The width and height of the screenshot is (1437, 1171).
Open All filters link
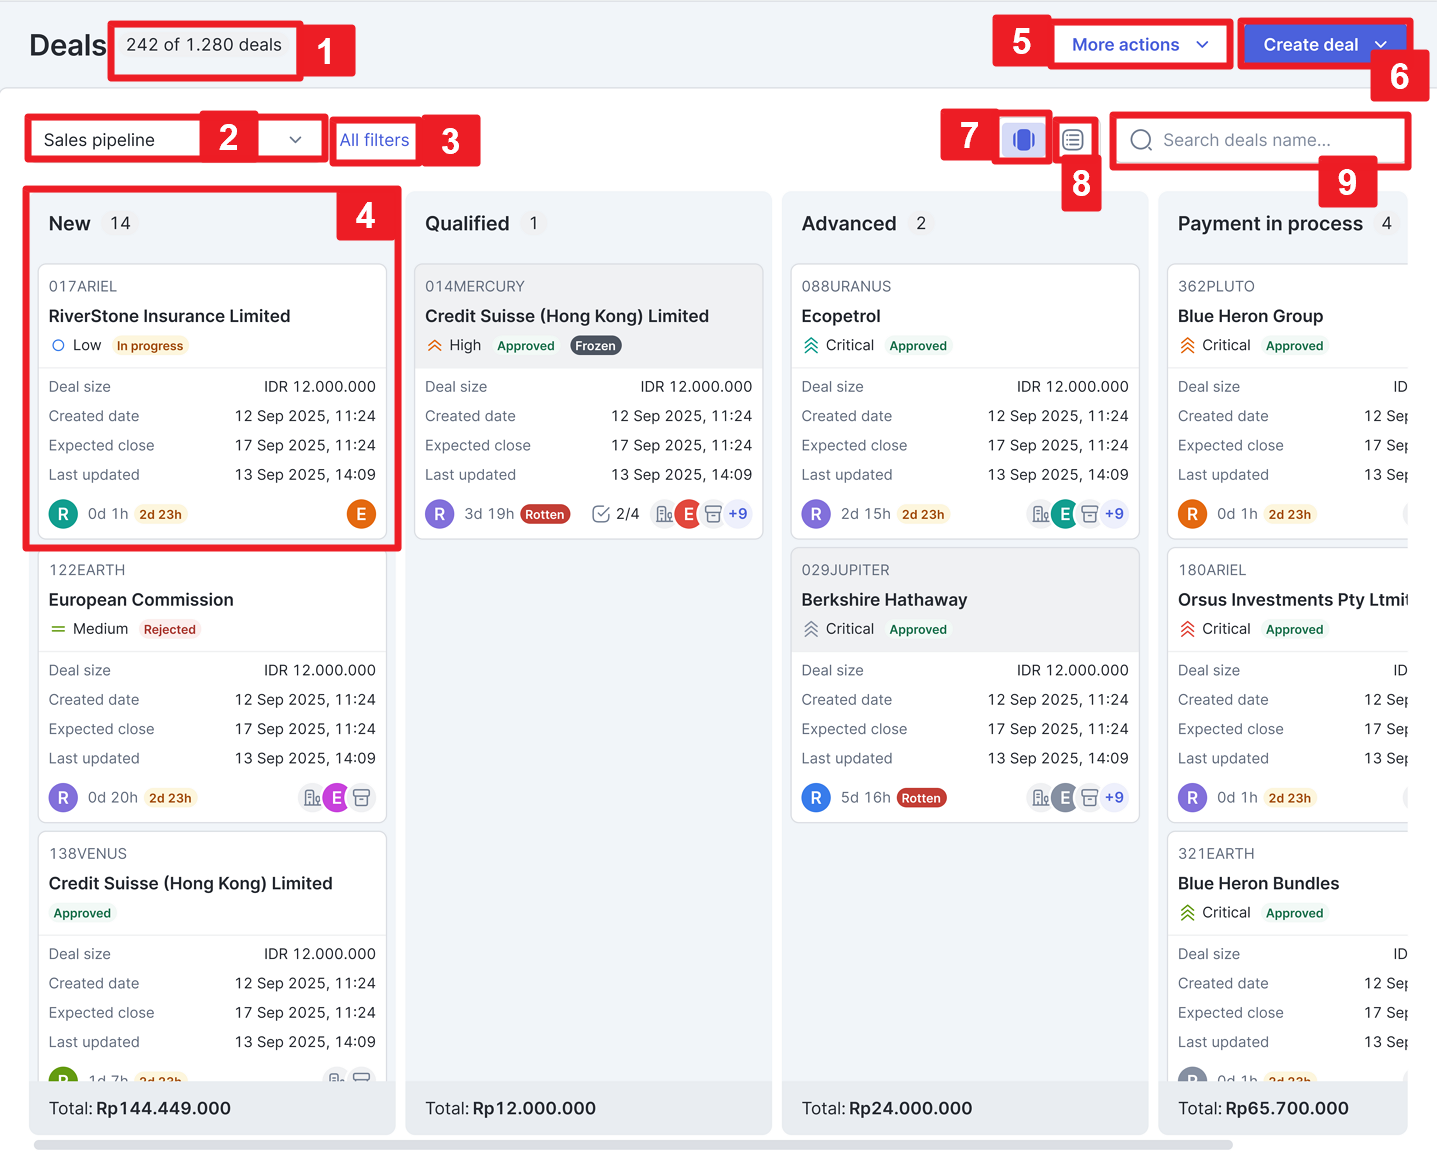374,140
